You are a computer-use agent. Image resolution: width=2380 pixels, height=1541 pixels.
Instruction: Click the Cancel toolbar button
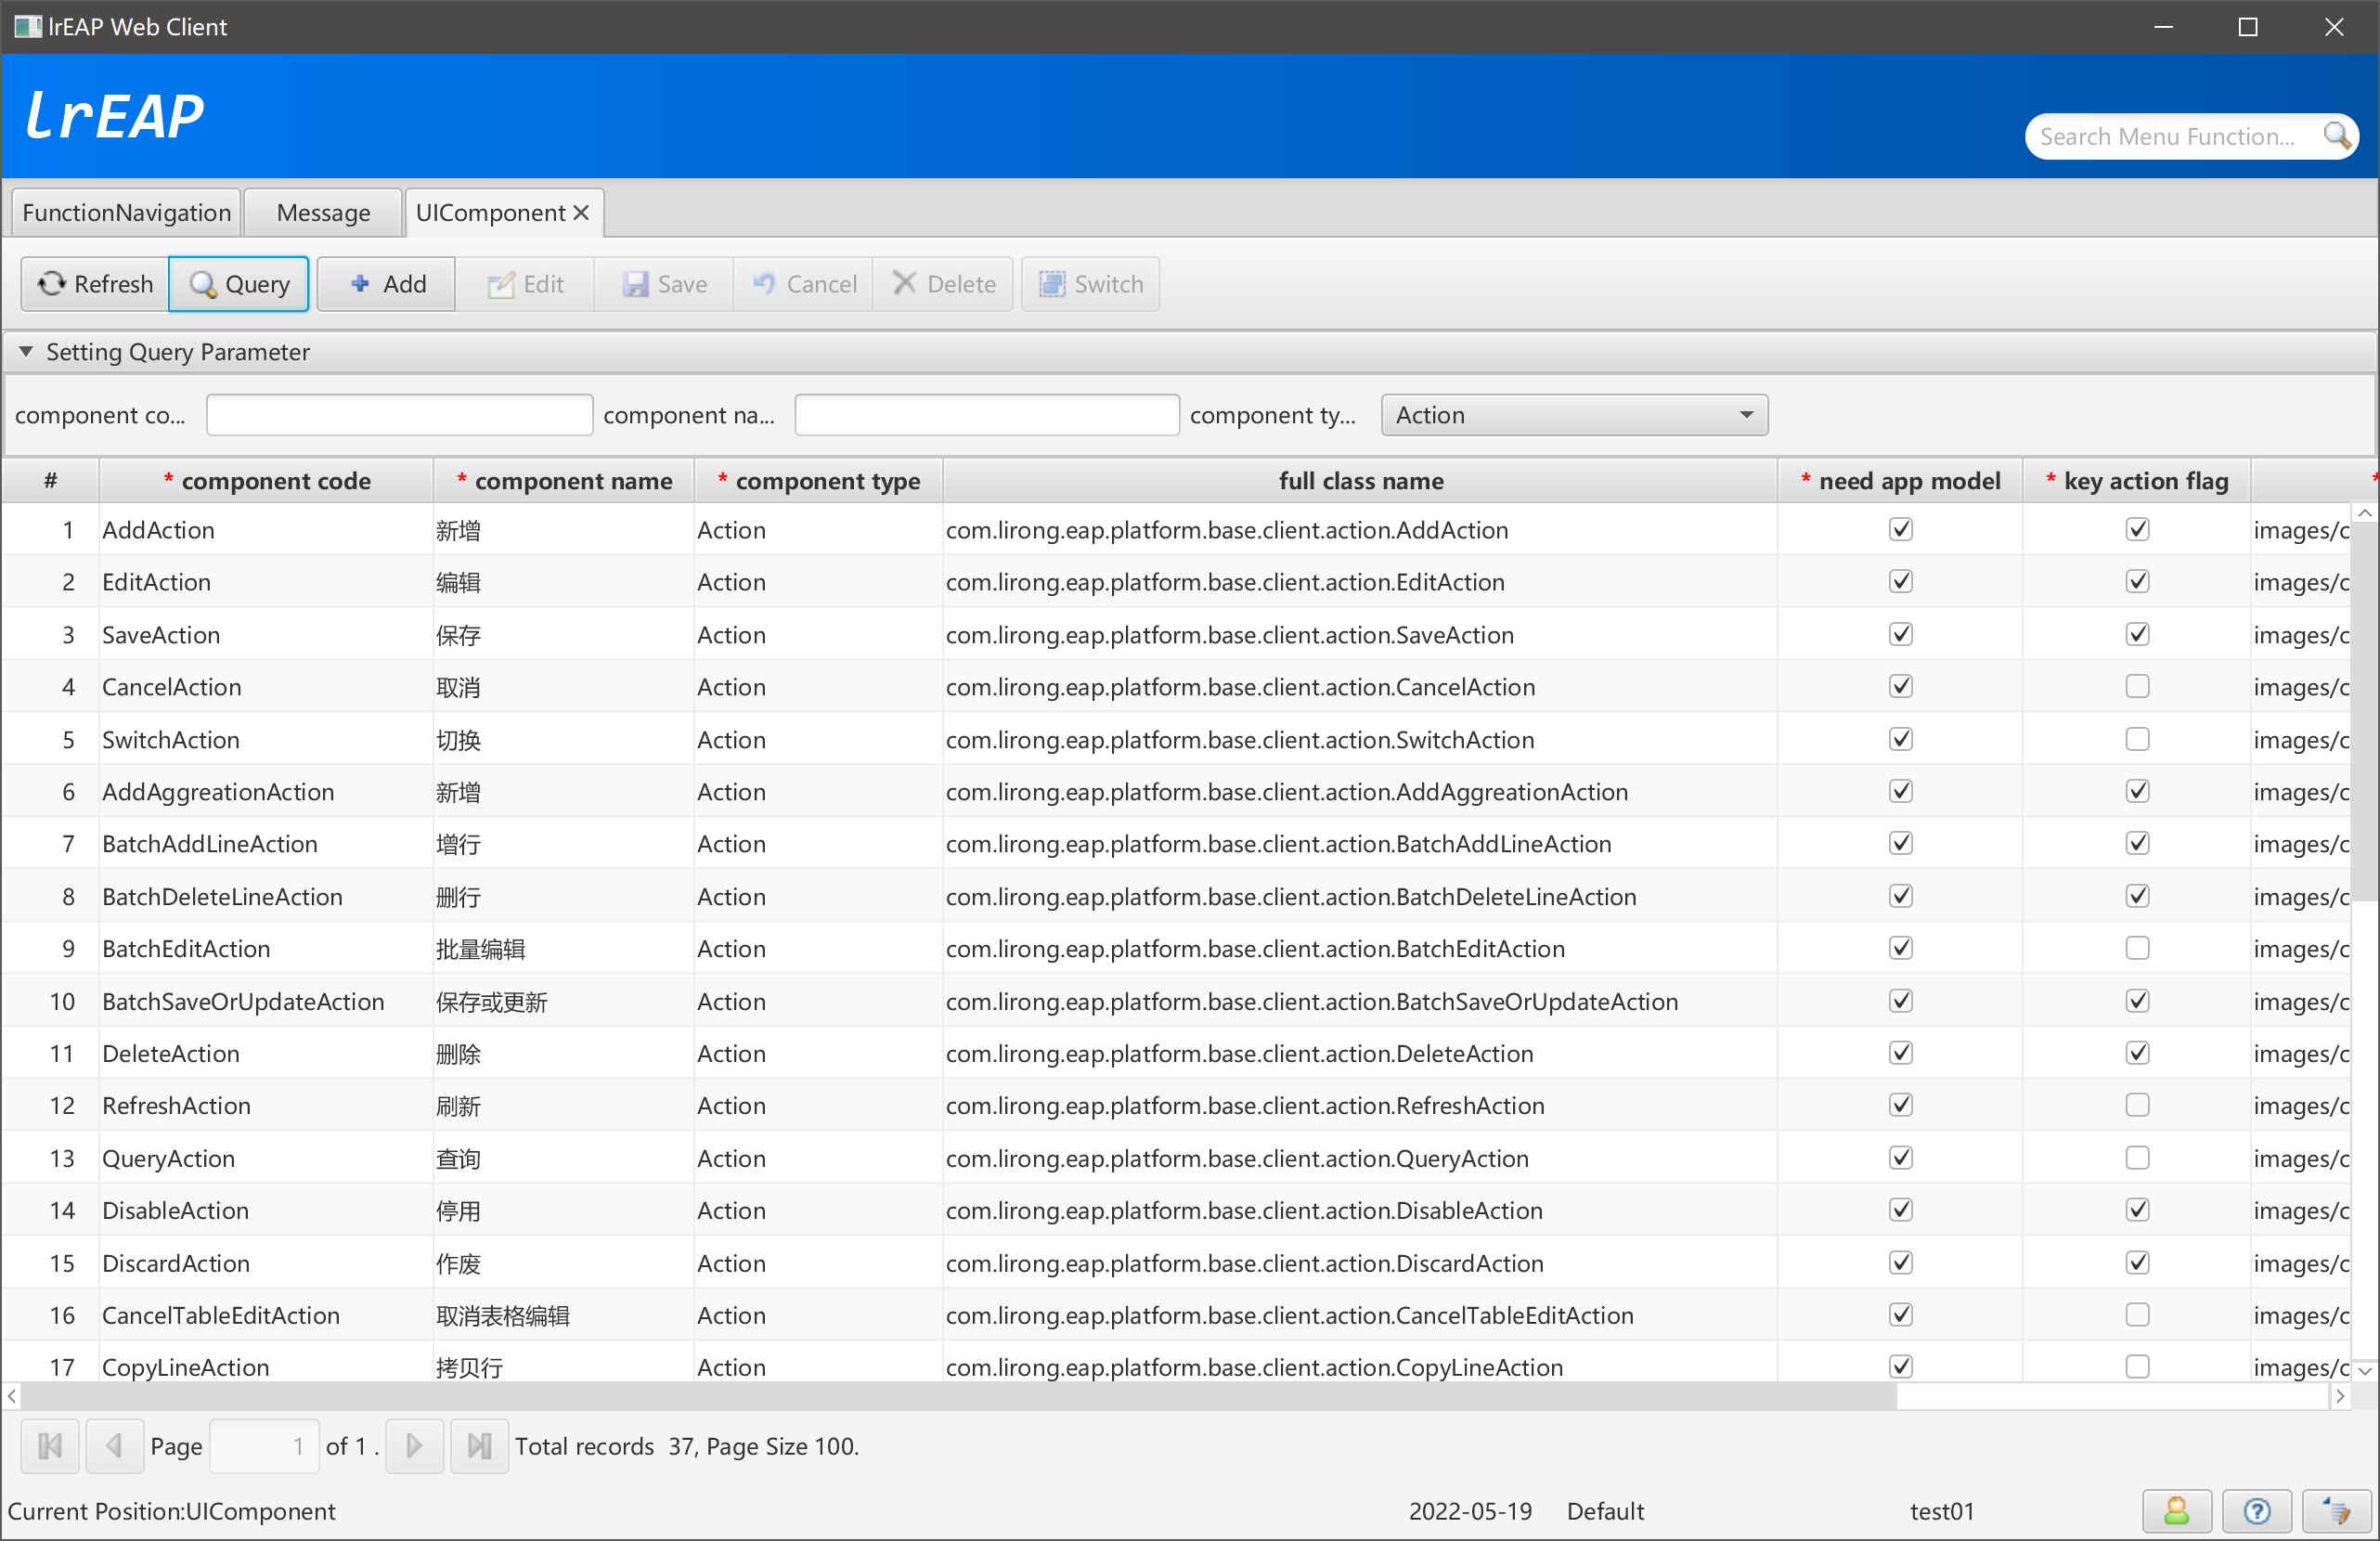(x=803, y=284)
